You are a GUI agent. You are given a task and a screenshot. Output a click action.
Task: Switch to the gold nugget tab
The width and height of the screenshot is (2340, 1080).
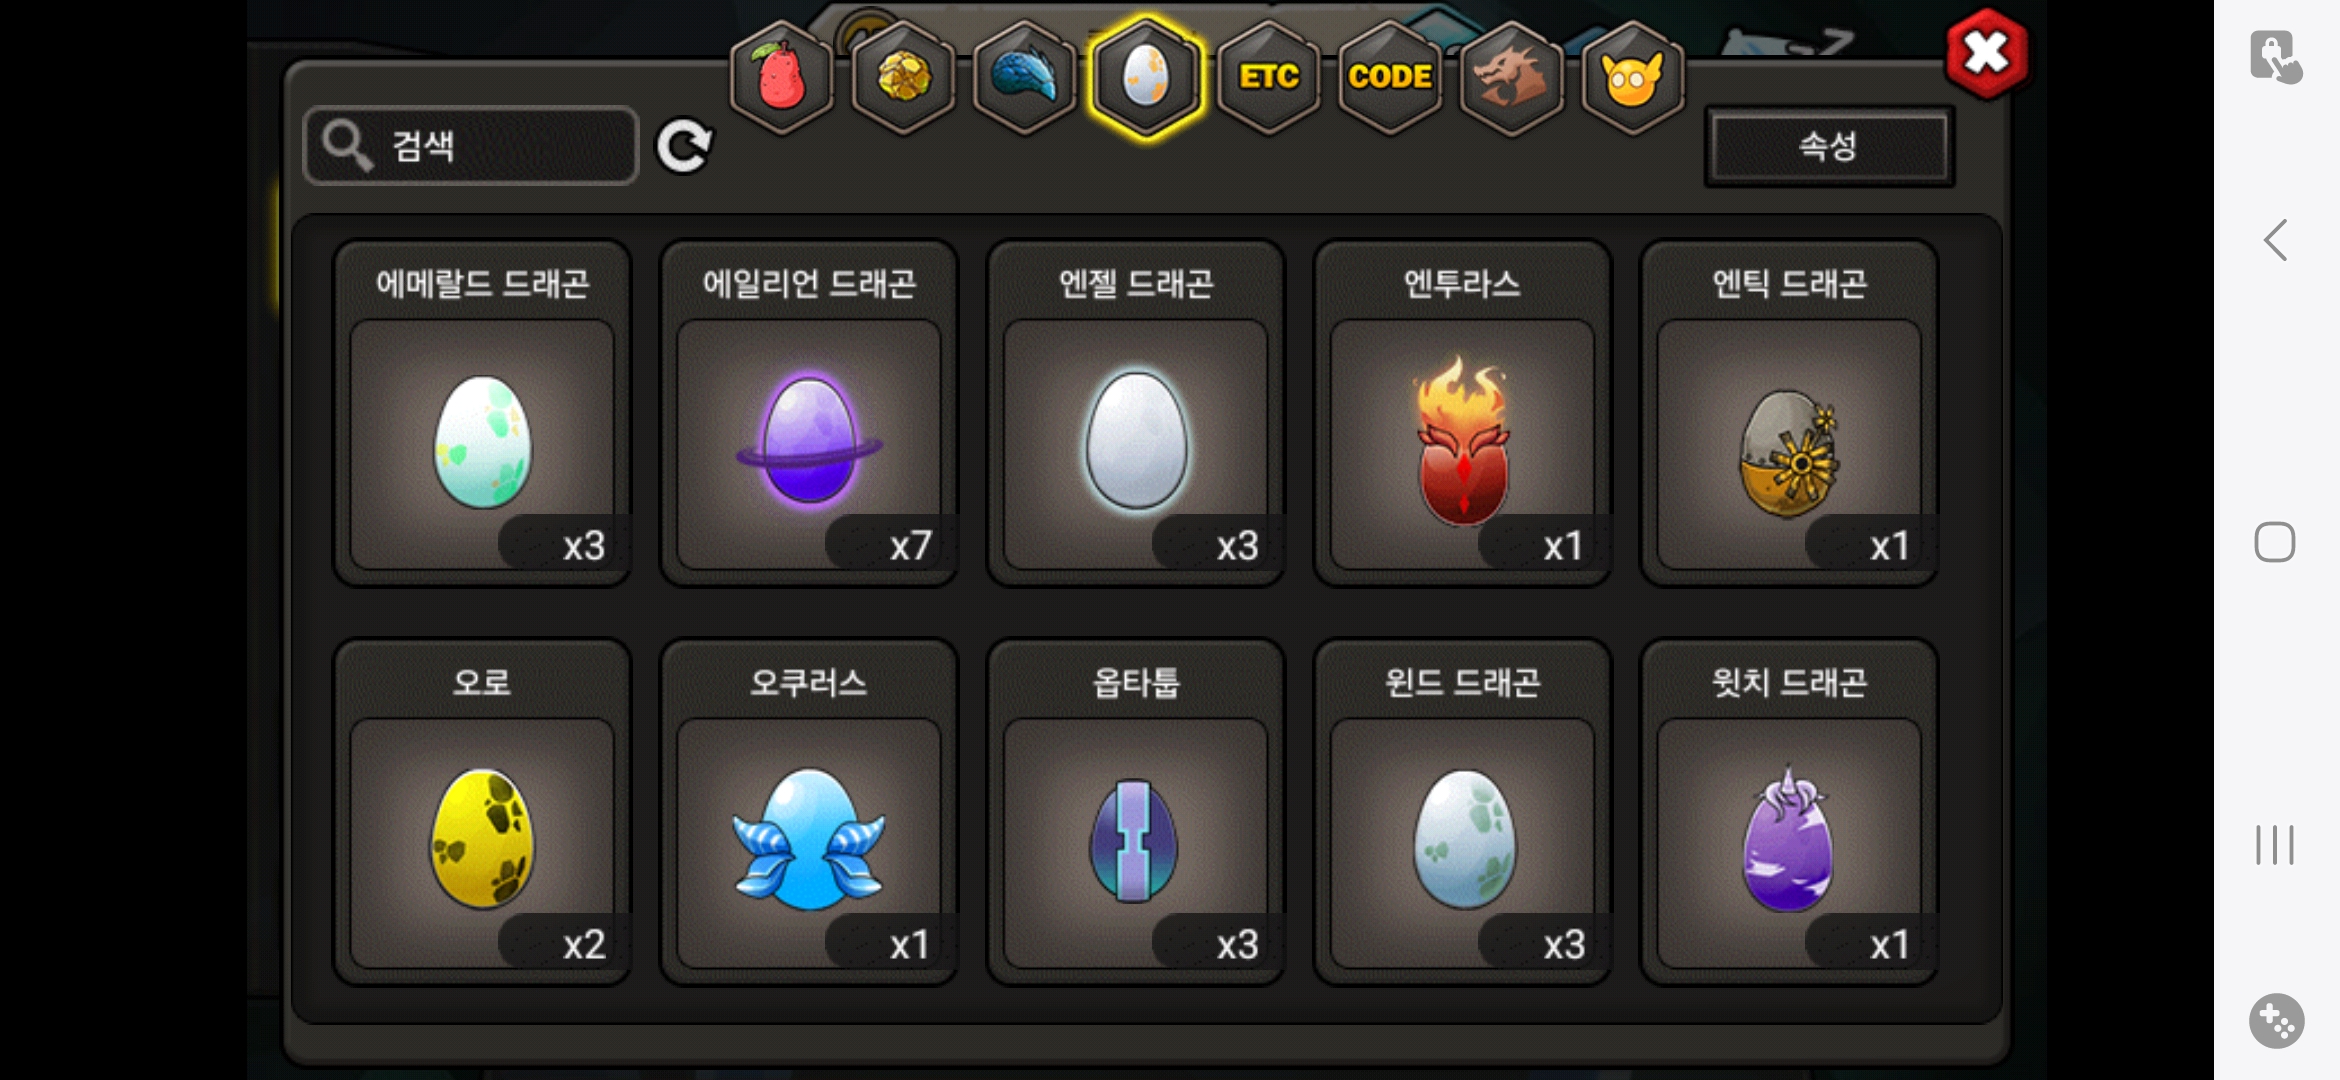click(903, 76)
